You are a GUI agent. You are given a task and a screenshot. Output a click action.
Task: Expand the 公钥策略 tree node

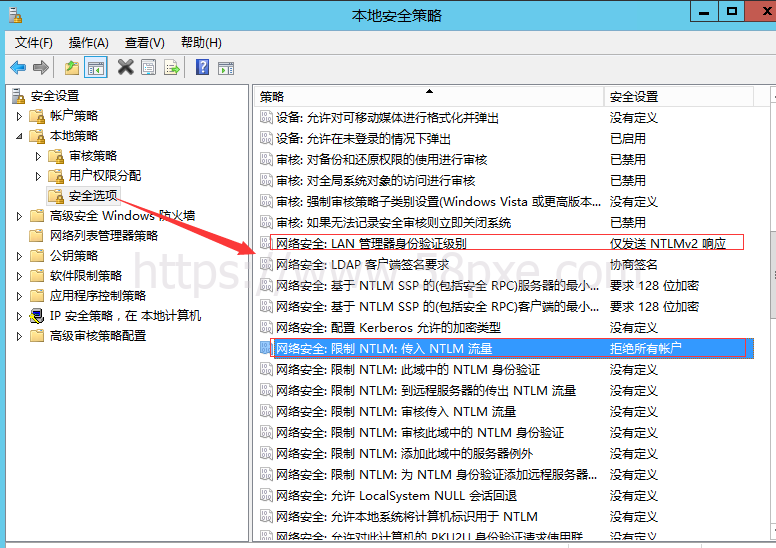[19, 256]
